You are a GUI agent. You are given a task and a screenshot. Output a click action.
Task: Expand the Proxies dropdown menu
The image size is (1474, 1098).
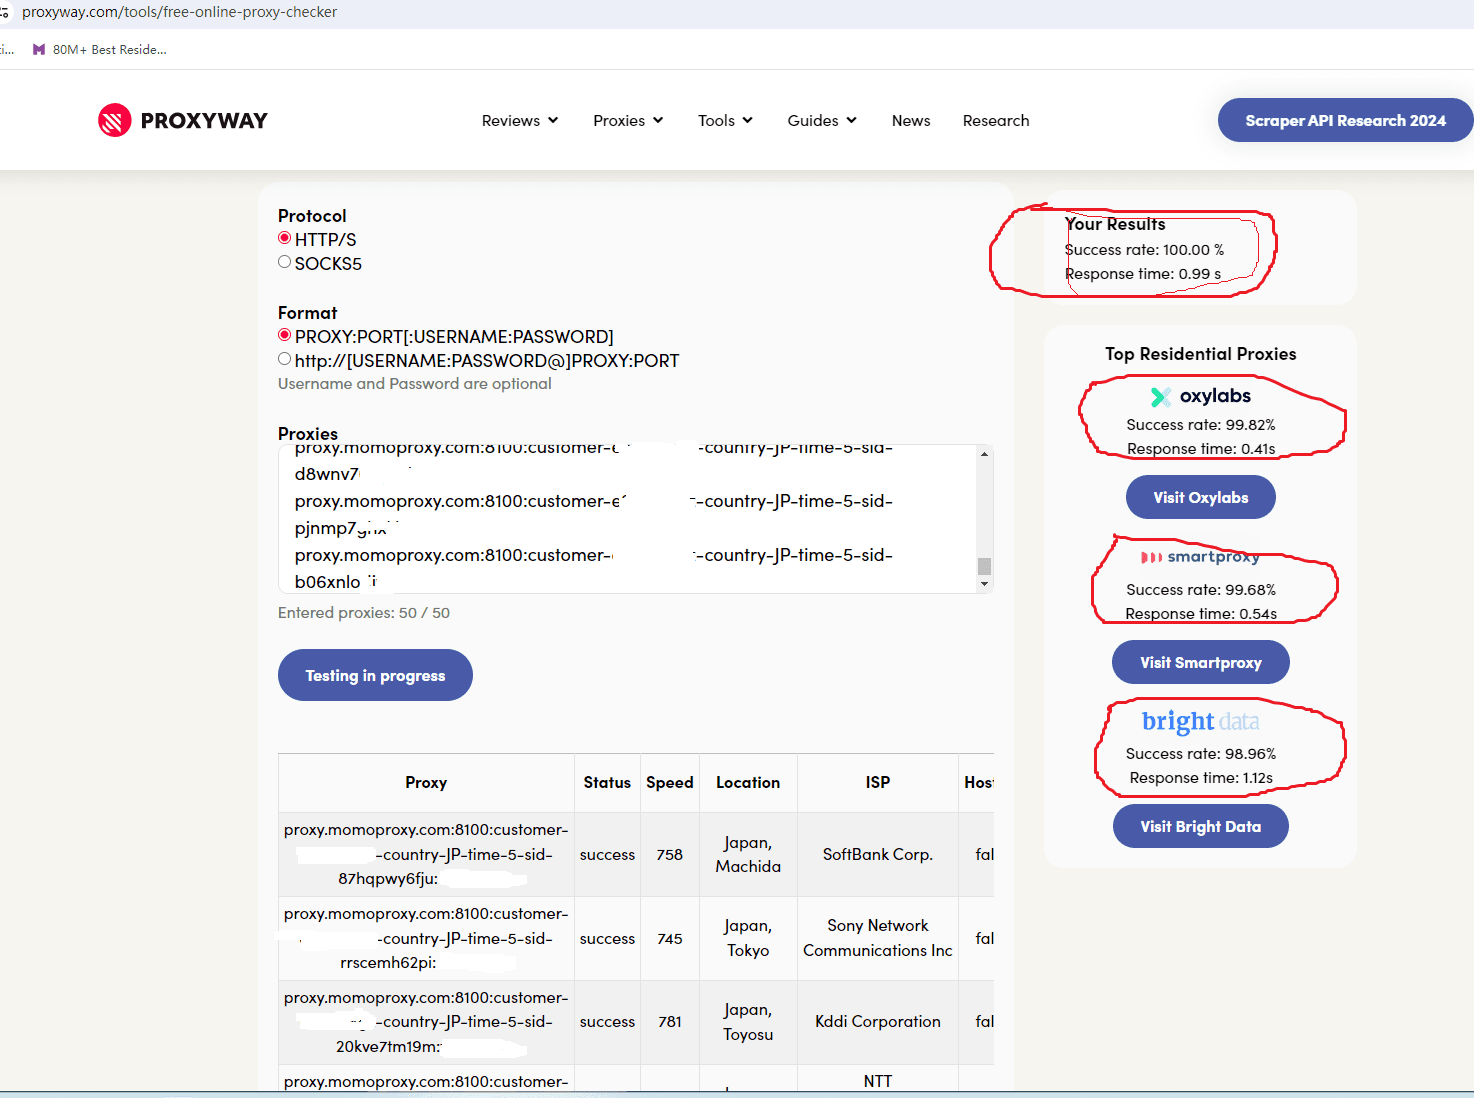click(x=628, y=120)
